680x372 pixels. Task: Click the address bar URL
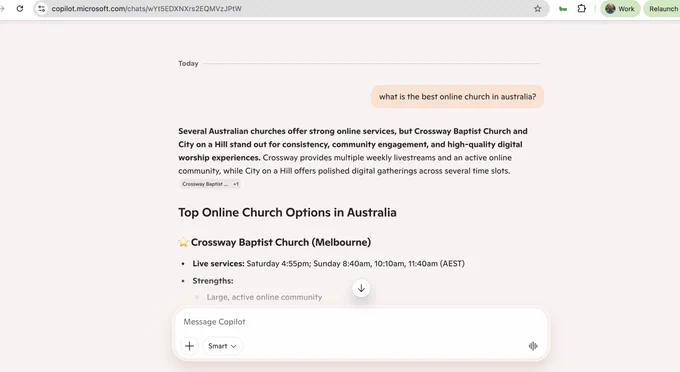(x=147, y=9)
